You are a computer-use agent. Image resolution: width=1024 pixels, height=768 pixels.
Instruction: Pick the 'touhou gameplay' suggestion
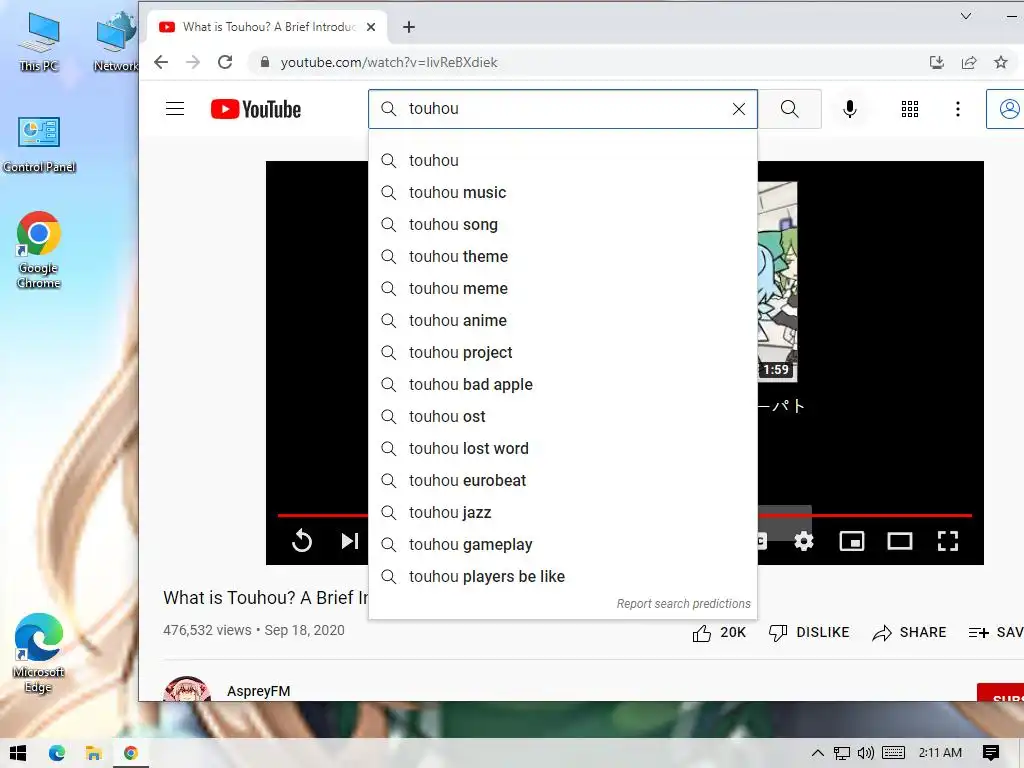point(563,545)
